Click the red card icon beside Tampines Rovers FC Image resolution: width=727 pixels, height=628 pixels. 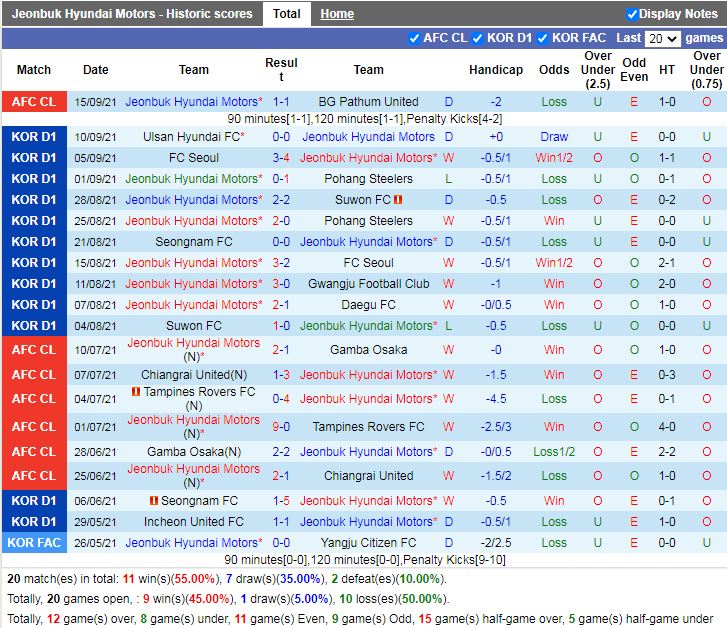pos(136,392)
